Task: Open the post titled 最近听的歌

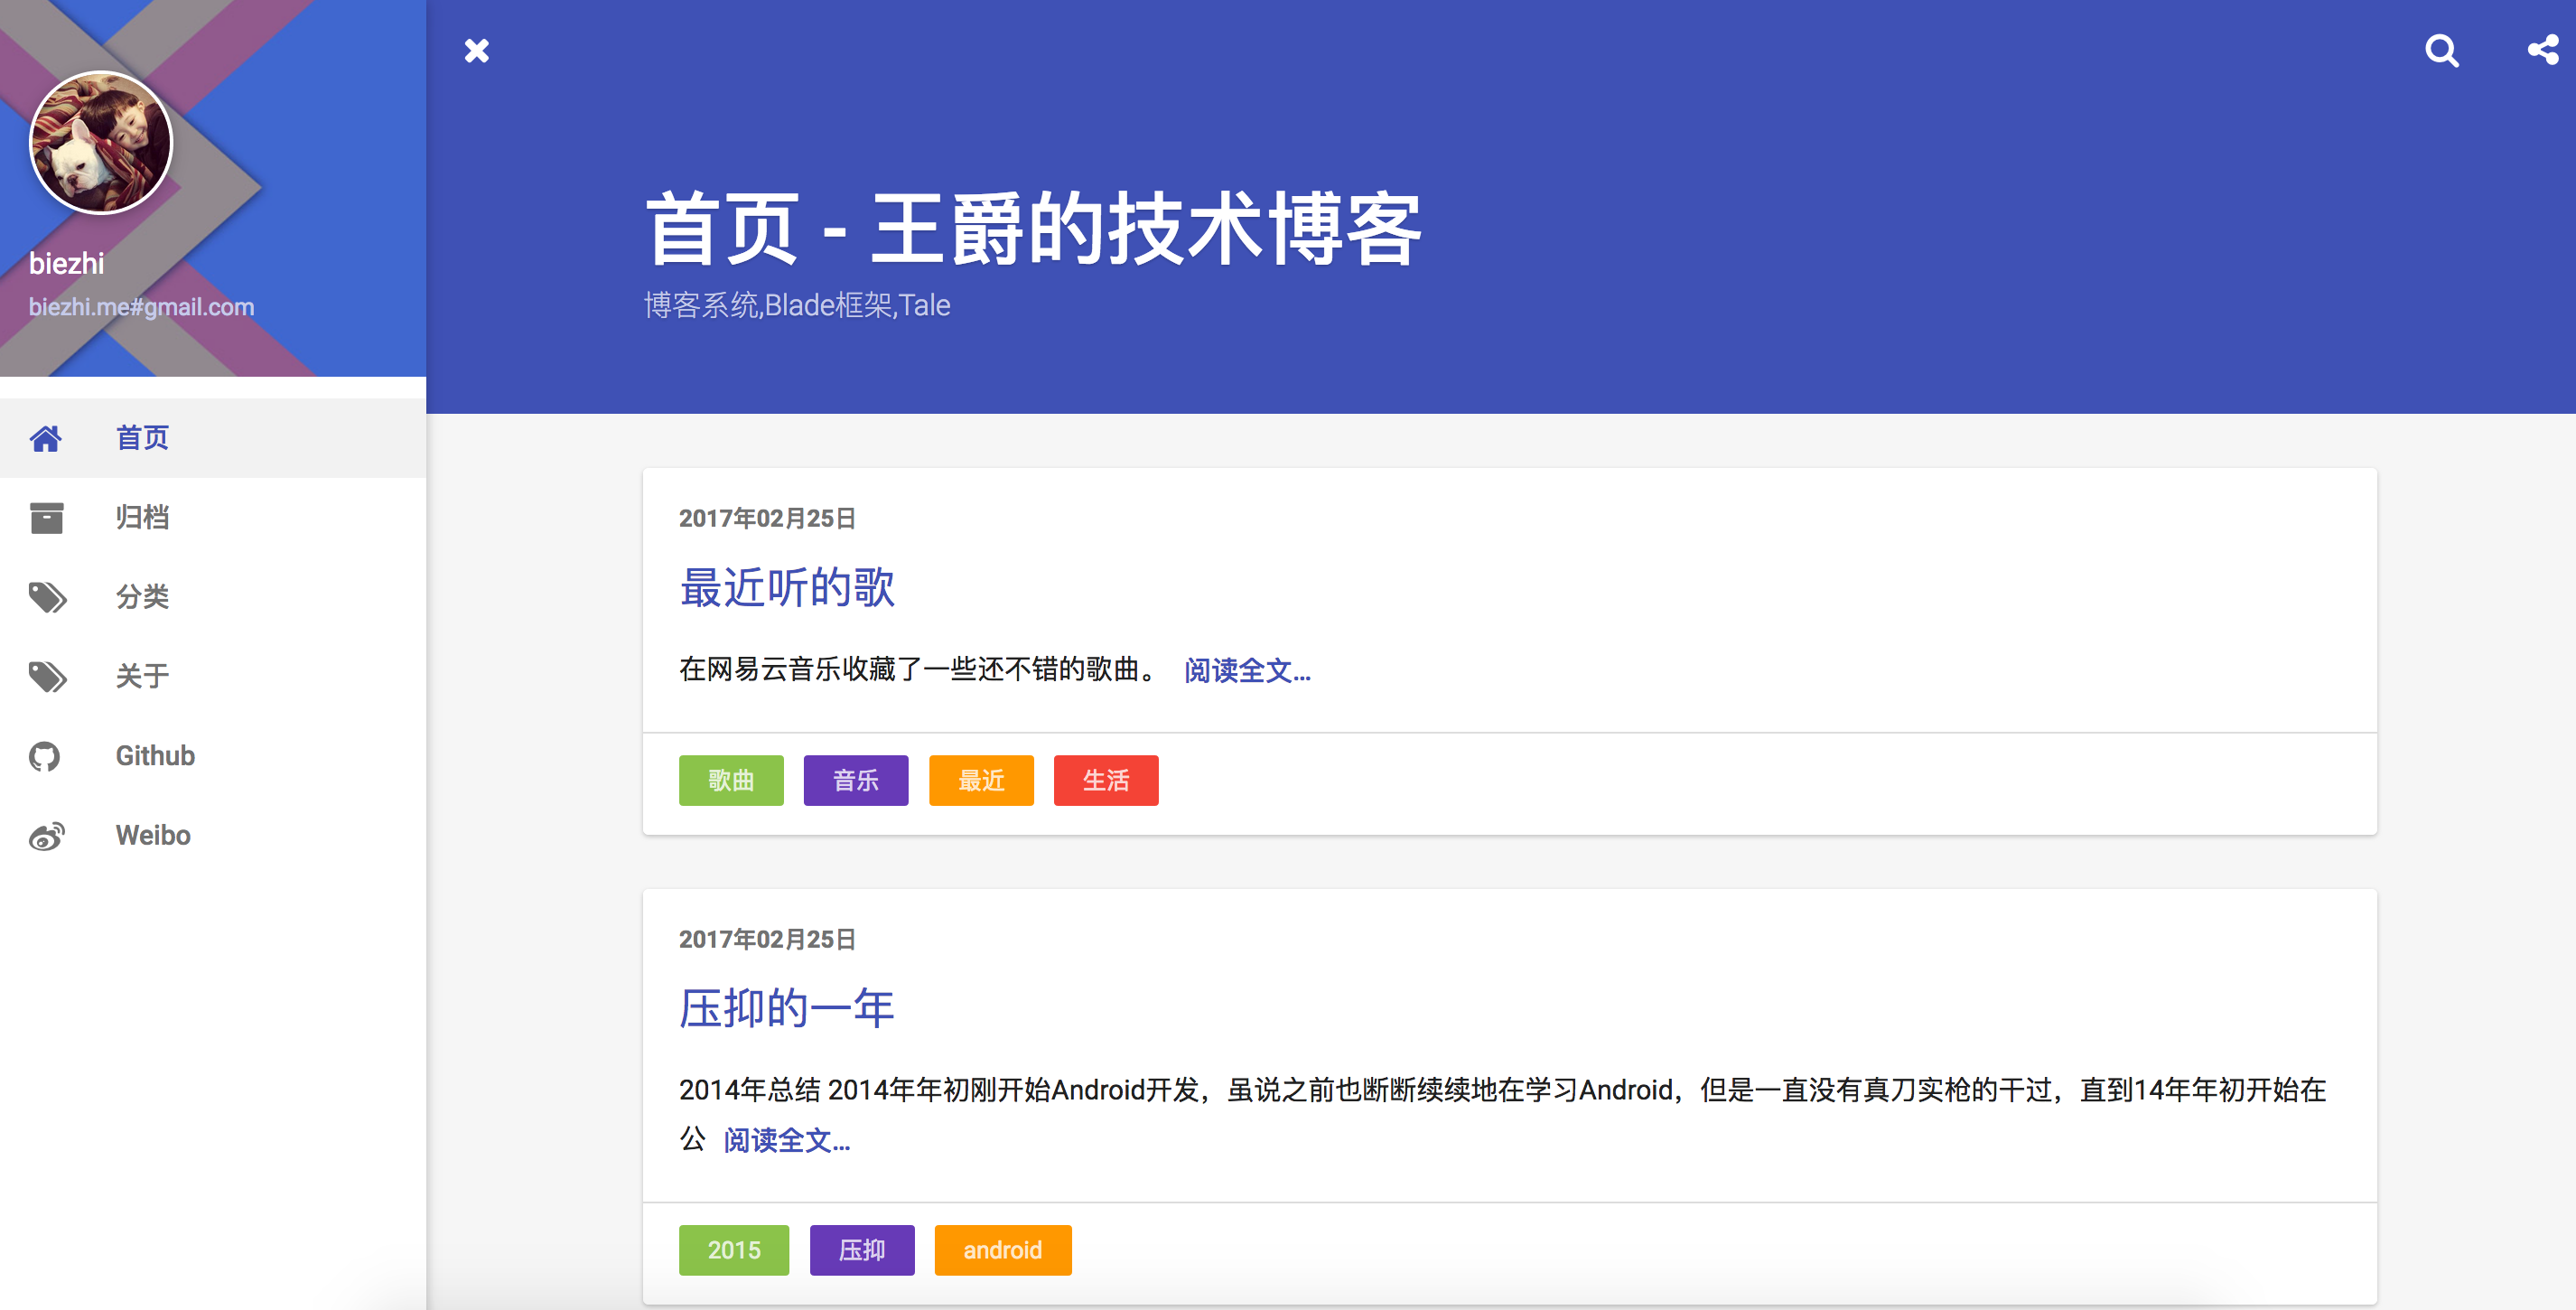Action: (x=787, y=587)
